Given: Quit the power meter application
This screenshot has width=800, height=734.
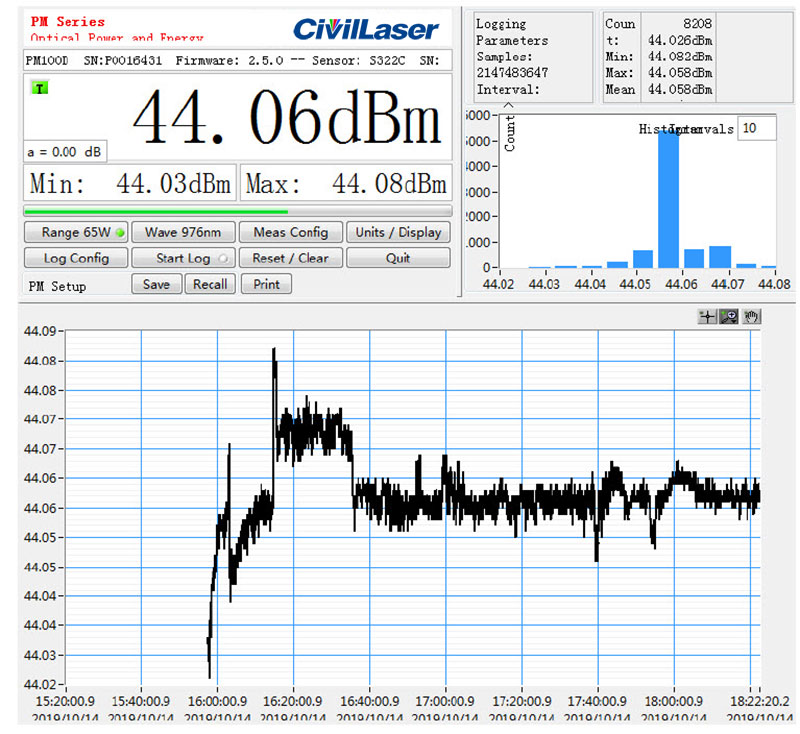Looking at the screenshot, I should click(398, 258).
